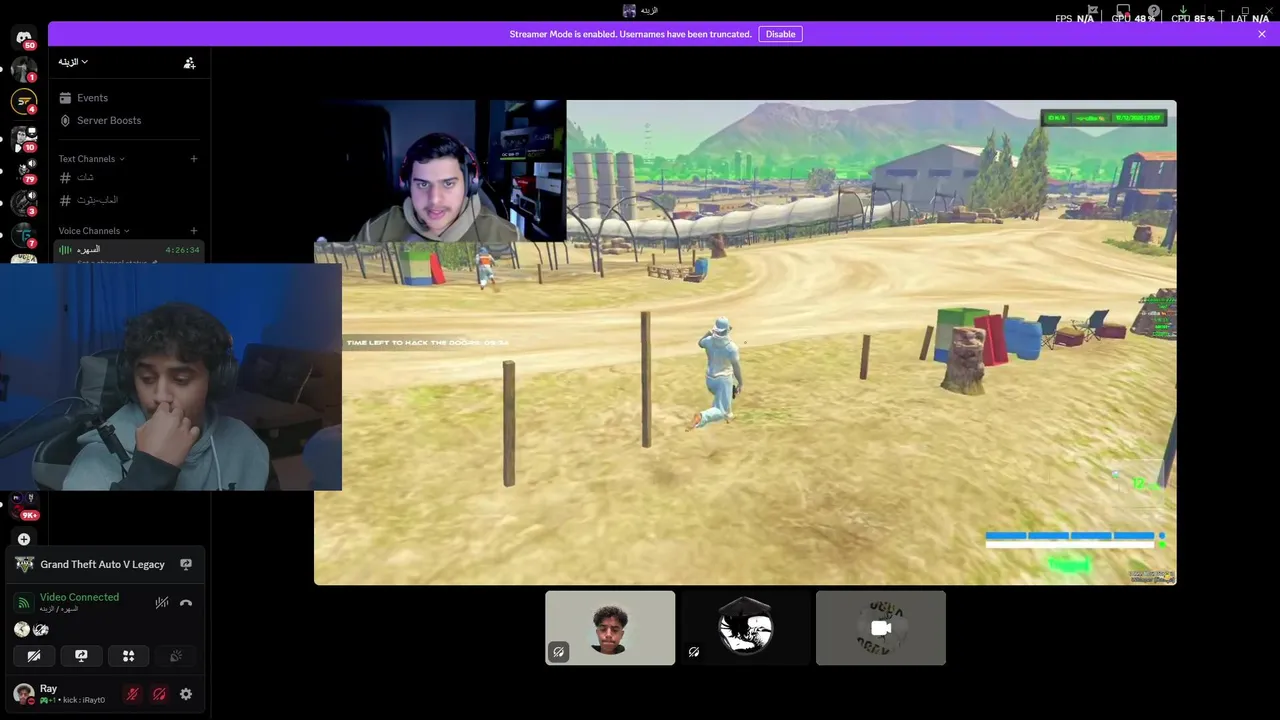This screenshot has height=720, width=1280.
Task: Expand the server name dropdown menu
Action: click(73, 62)
